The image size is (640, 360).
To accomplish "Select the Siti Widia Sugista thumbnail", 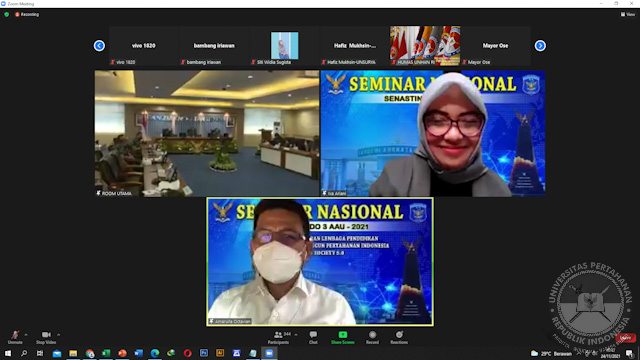I will (x=284, y=46).
